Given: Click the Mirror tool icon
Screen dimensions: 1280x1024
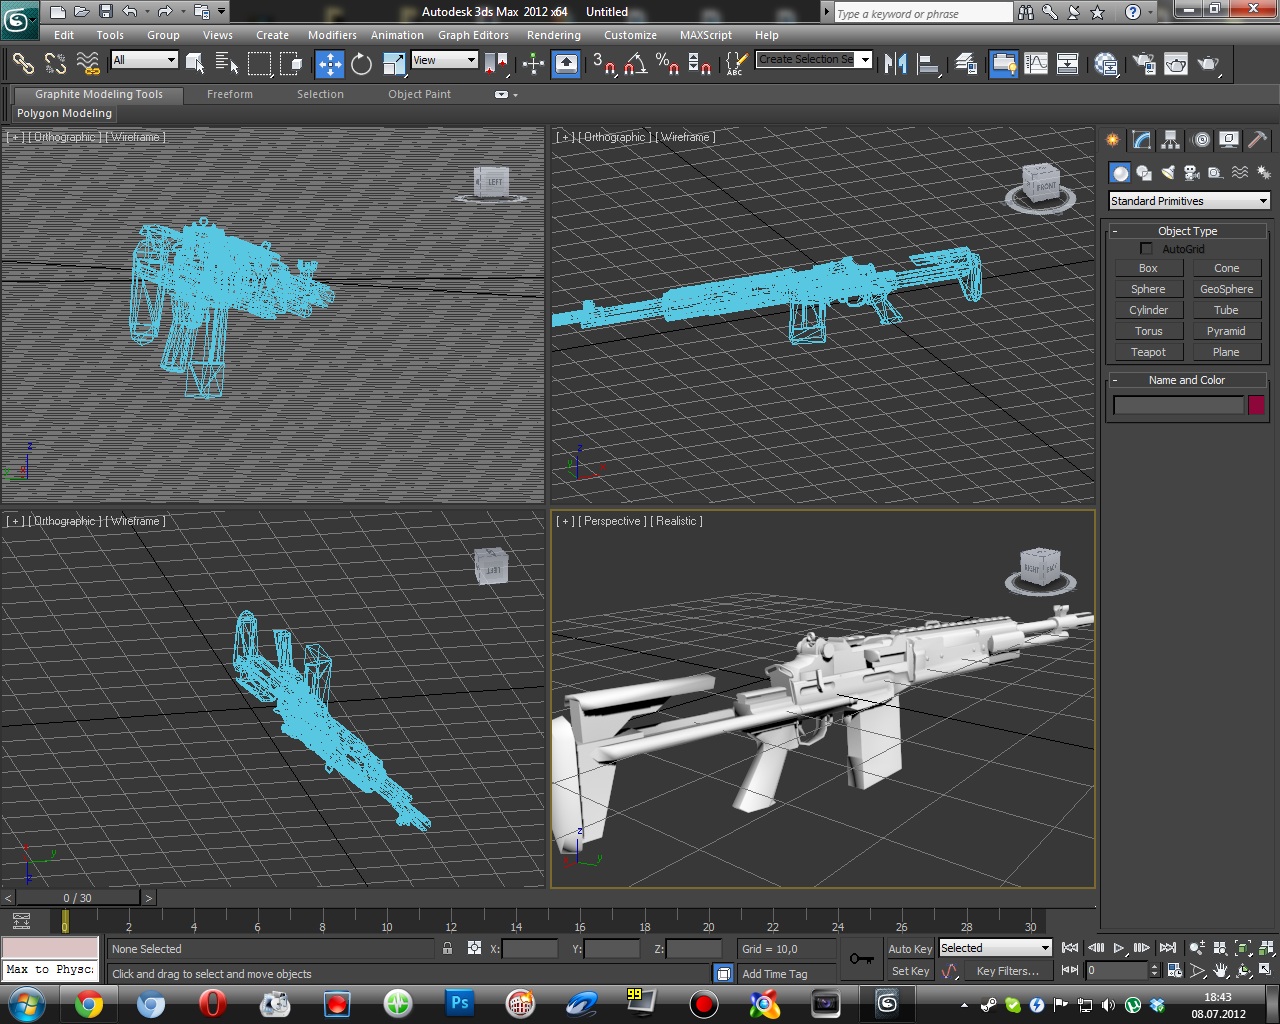Looking at the screenshot, I should click(896, 64).
